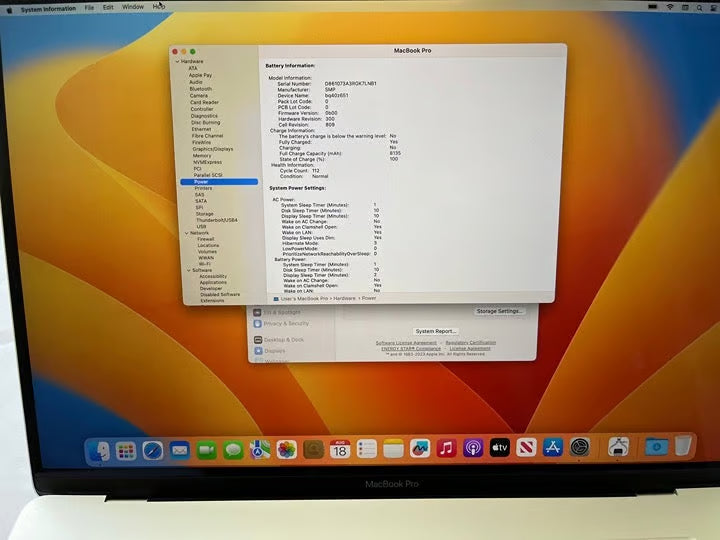Open the Help menu

159,6
